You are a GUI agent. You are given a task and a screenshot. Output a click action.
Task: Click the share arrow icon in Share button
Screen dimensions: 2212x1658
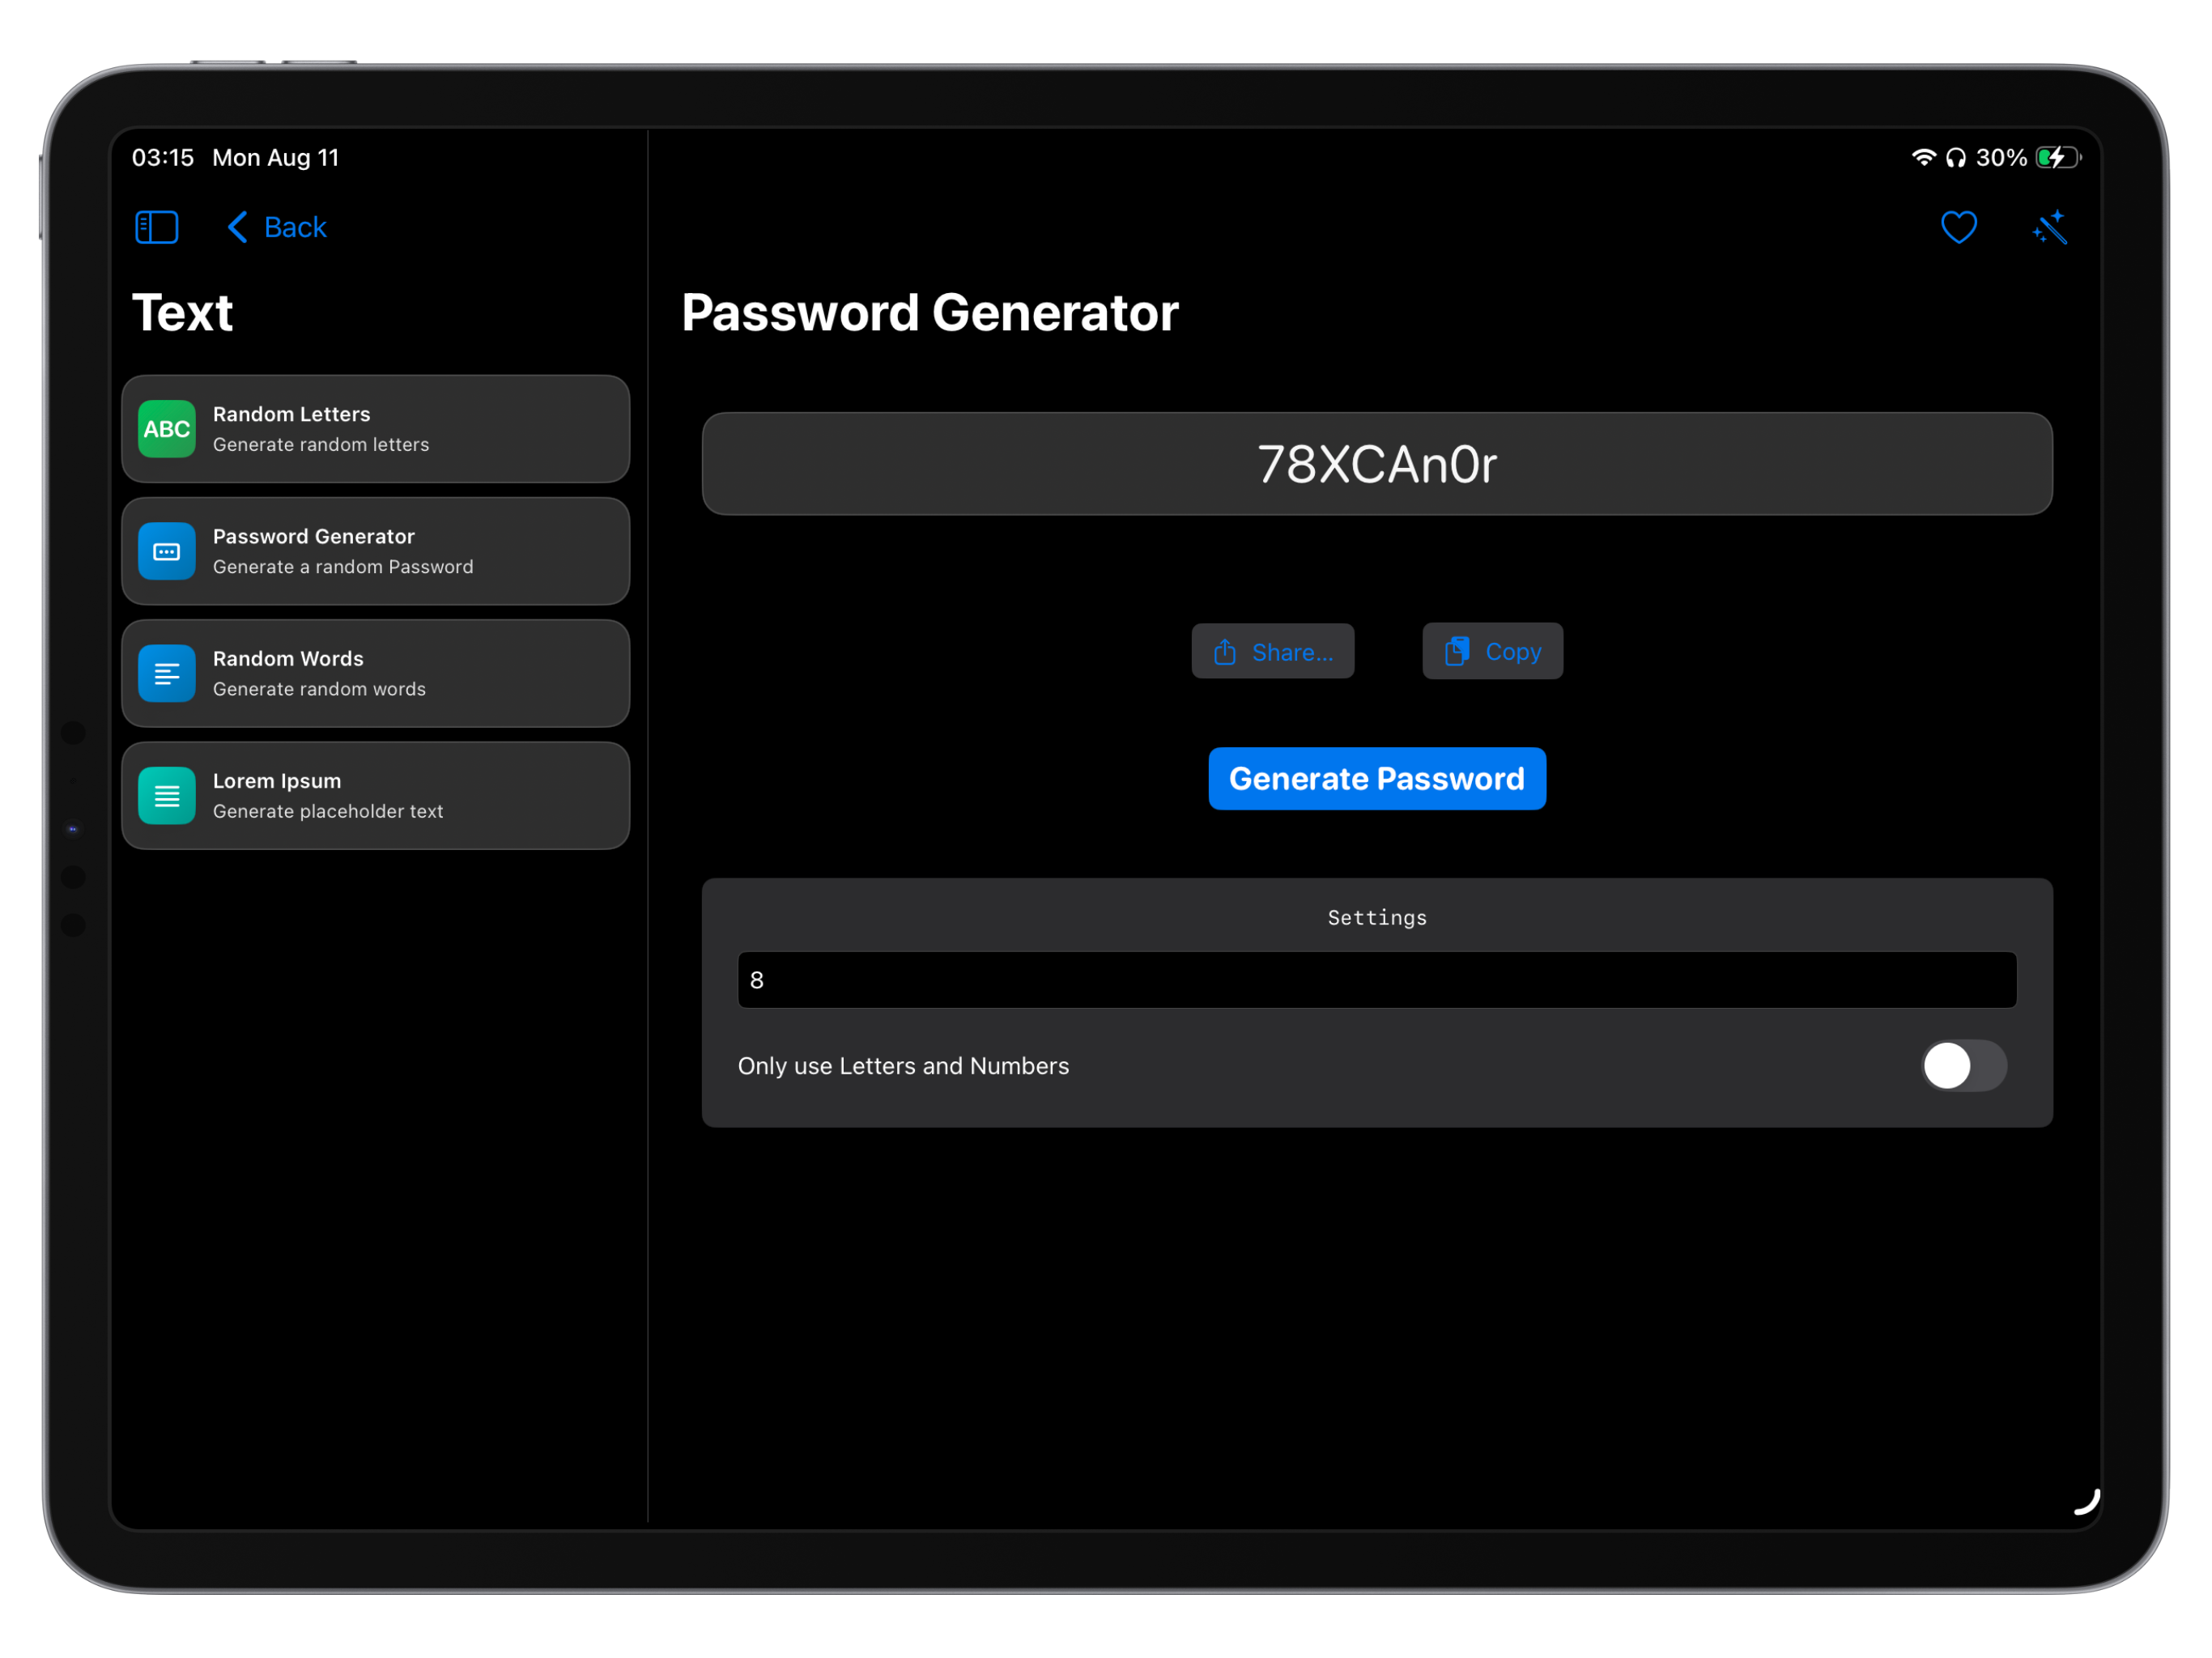1225,652
